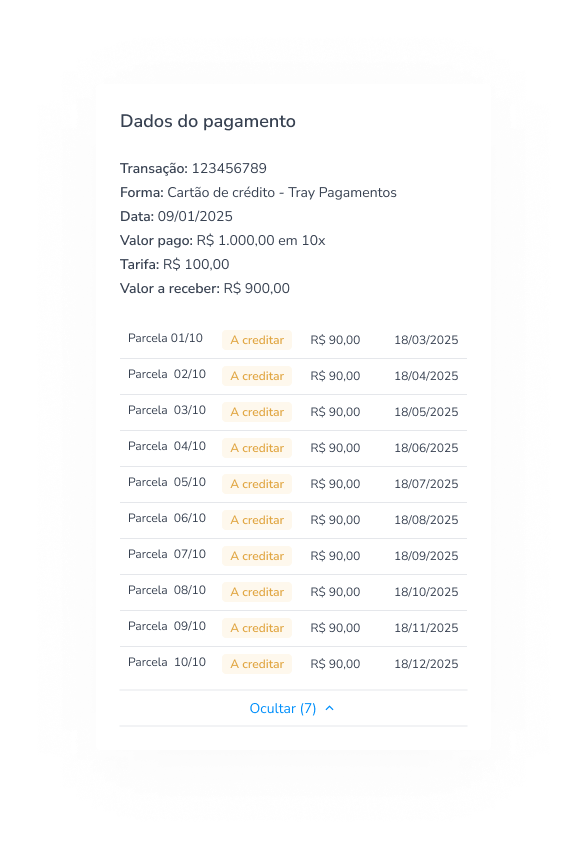Select the A creditar badge for Parcela 01/10
Image resolution: width=587 pixels, height=858 pixels.
257,340
